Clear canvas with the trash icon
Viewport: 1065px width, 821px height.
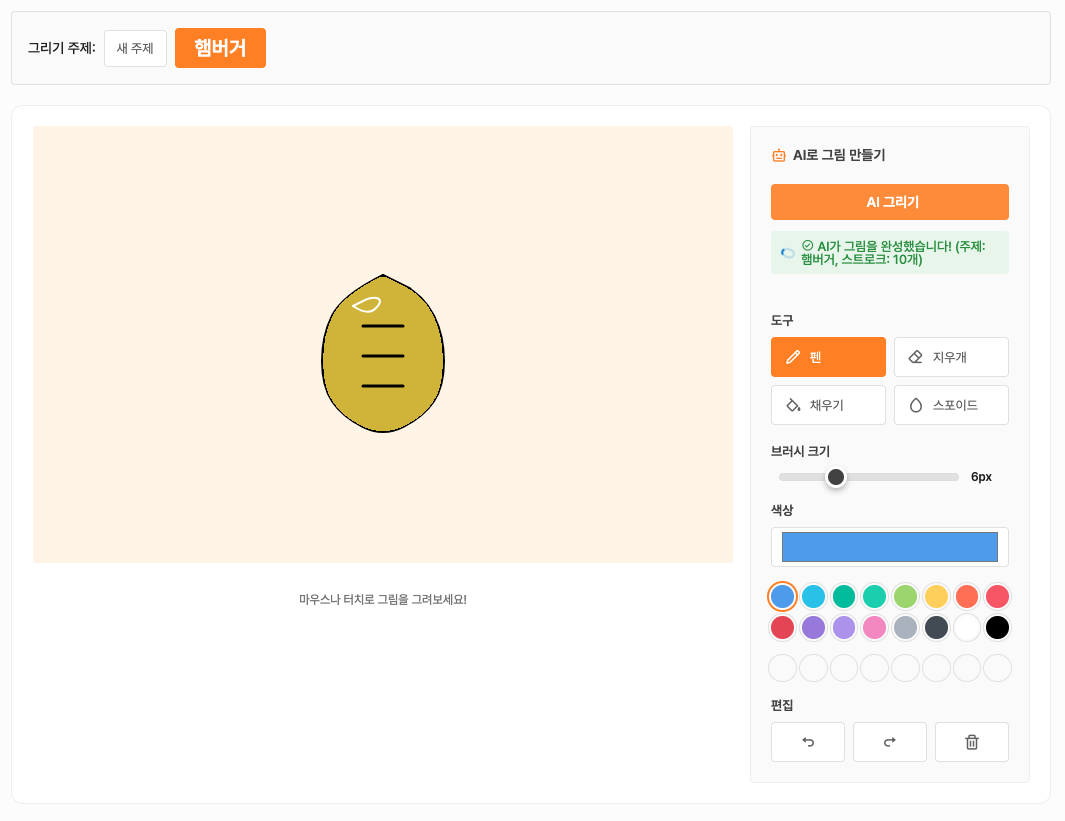coord(971,742)
